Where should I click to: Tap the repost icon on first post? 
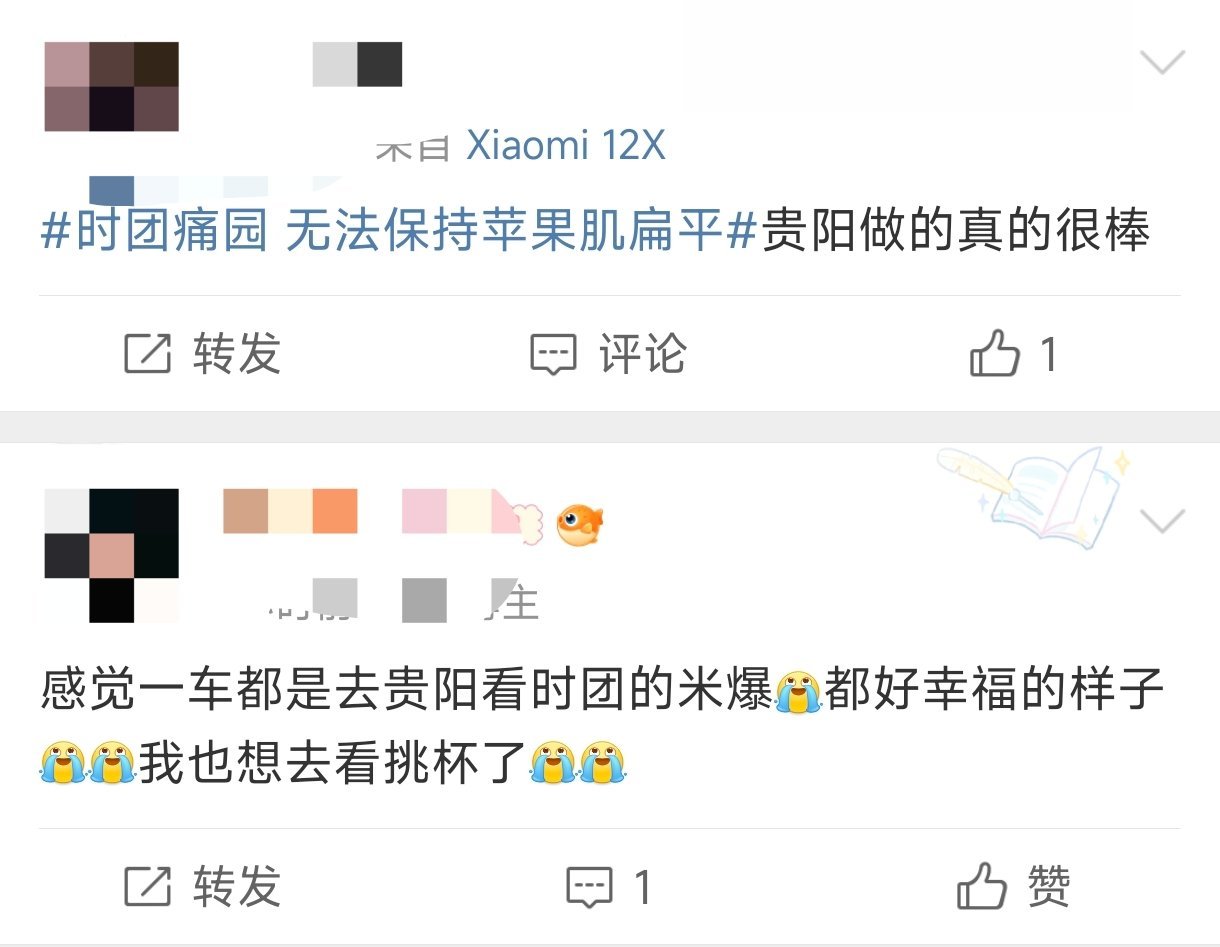147,354
